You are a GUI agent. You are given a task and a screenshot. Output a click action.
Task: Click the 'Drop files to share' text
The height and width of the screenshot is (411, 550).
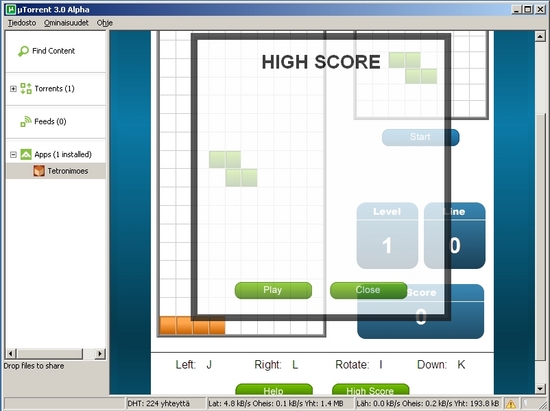(x=34, y=366)
